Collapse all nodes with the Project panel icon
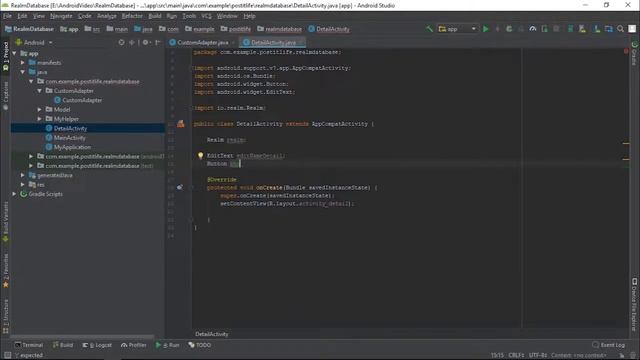Image resolution: width=640 pixels, height=360 pixels. coord(132,42)
